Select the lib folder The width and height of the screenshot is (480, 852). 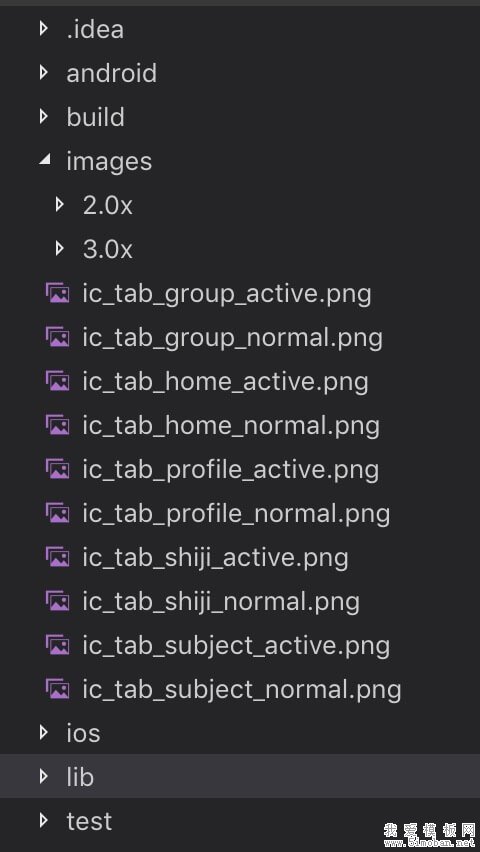pos(240,776)
